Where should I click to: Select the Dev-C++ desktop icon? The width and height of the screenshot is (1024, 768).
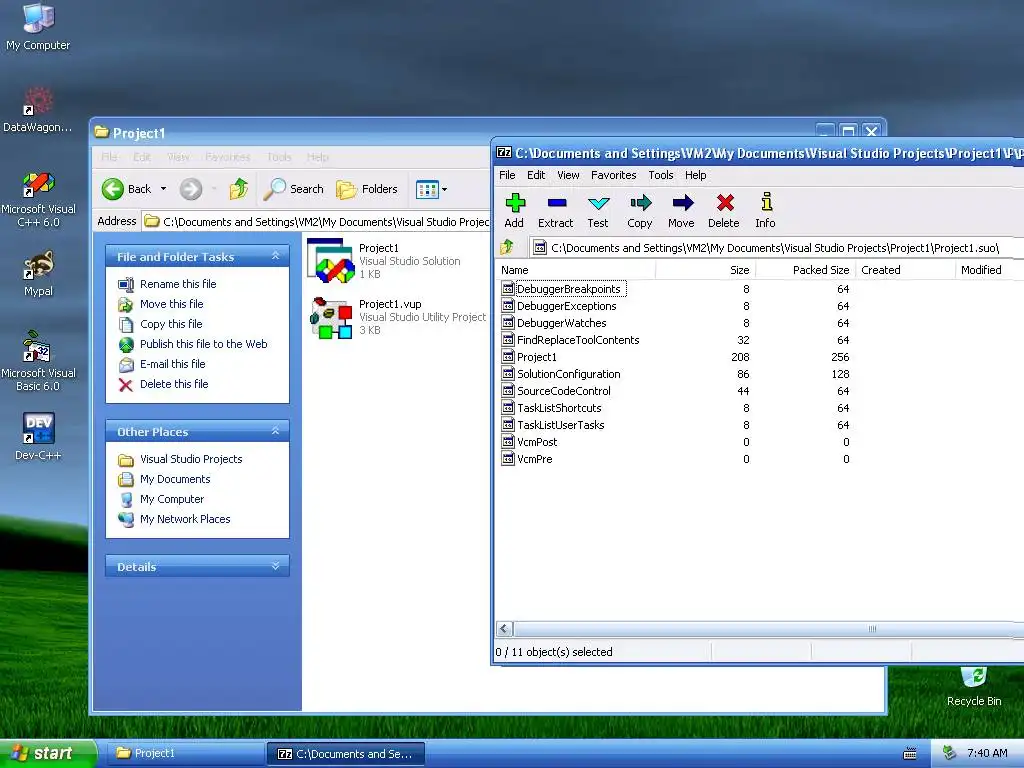[38, 436]
